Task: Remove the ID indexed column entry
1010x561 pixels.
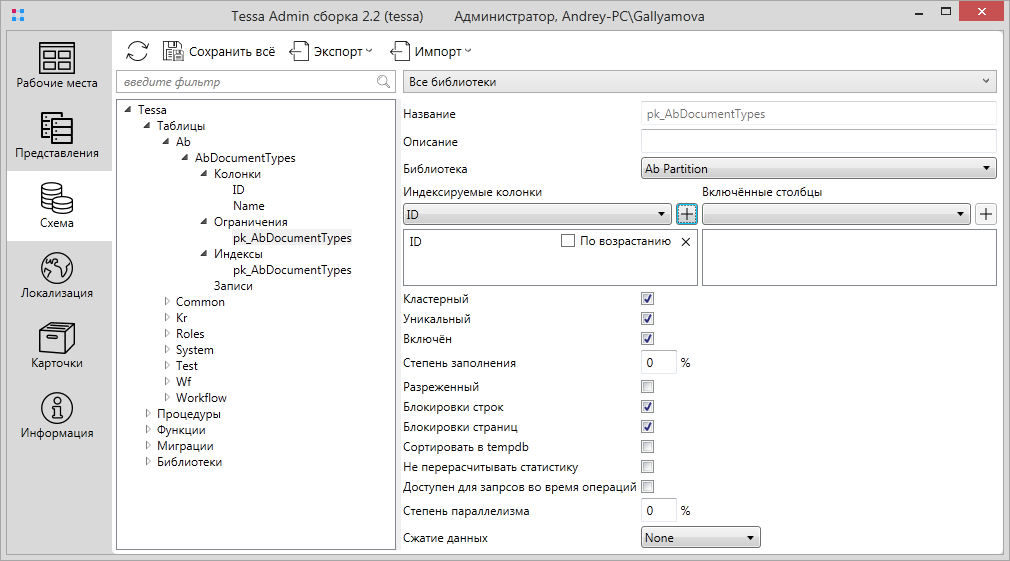Action: click(685, 242)
